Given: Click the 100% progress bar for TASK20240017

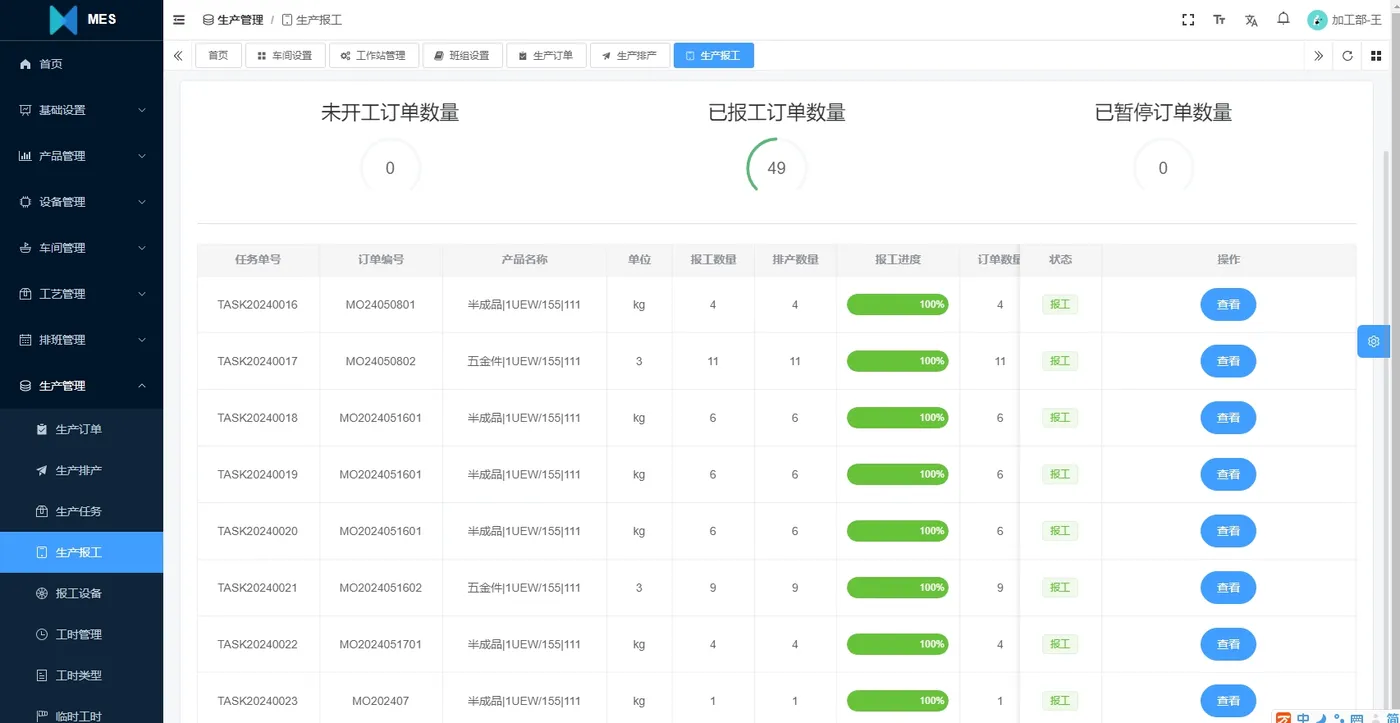Looking at the screenshot, I should (897, 361).
